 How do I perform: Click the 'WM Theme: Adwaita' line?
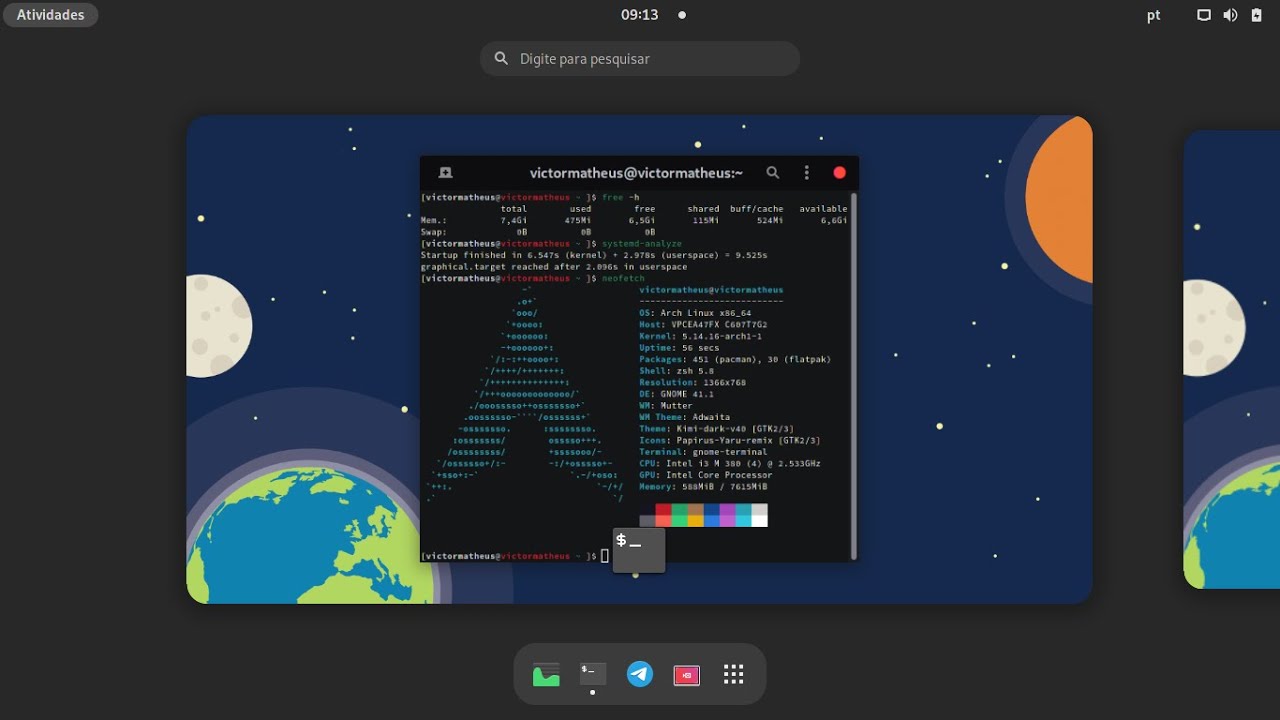684,417
